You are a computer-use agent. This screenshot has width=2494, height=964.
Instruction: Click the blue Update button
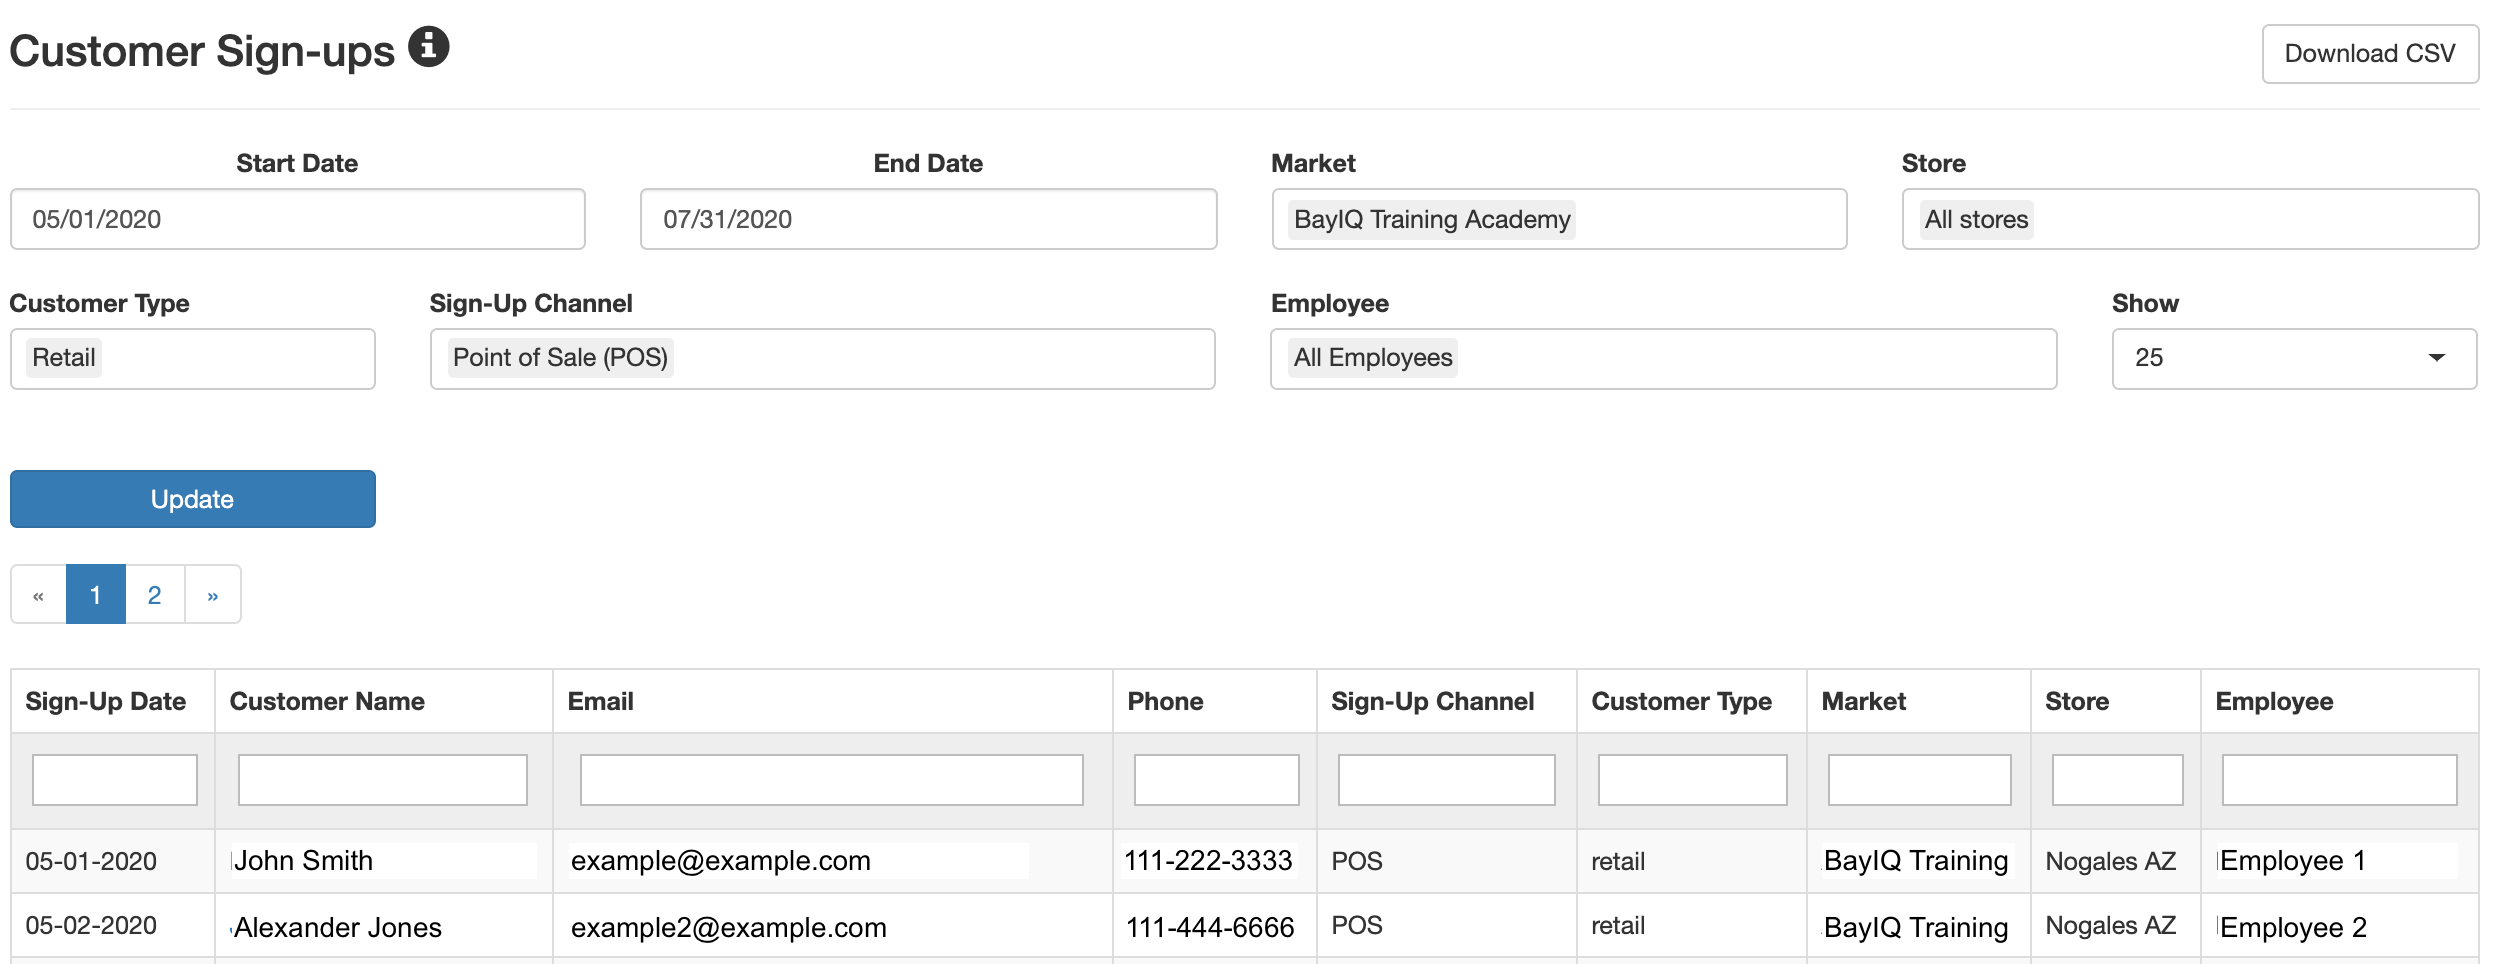click(193, 499)
